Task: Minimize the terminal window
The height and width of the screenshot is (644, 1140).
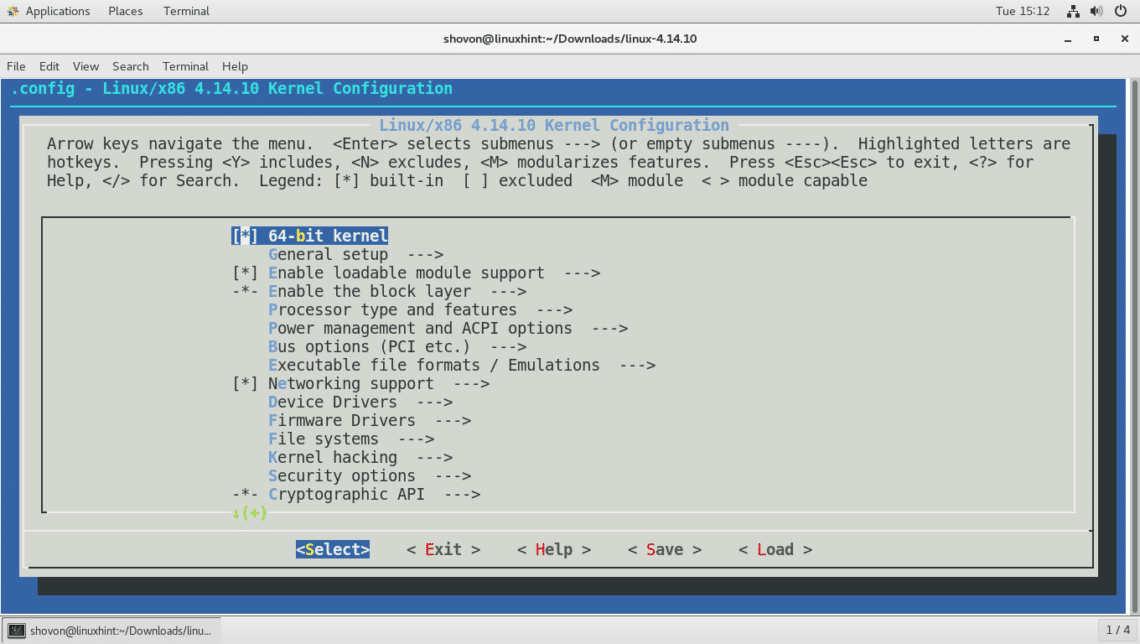Action: coord(1067,39)
